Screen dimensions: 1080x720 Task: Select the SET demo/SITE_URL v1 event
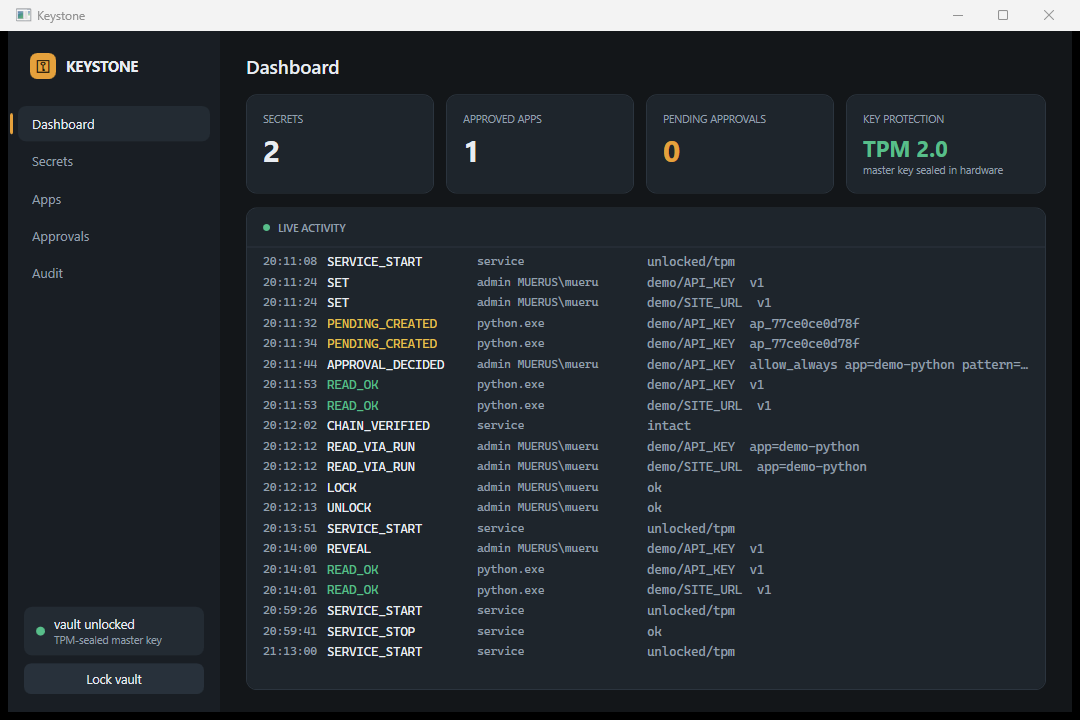(645, 302)
